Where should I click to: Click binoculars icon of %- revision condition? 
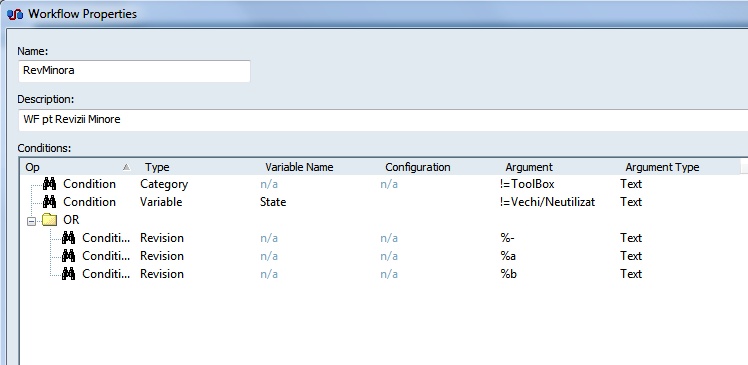pyautogui.click(x=68, y=238)
